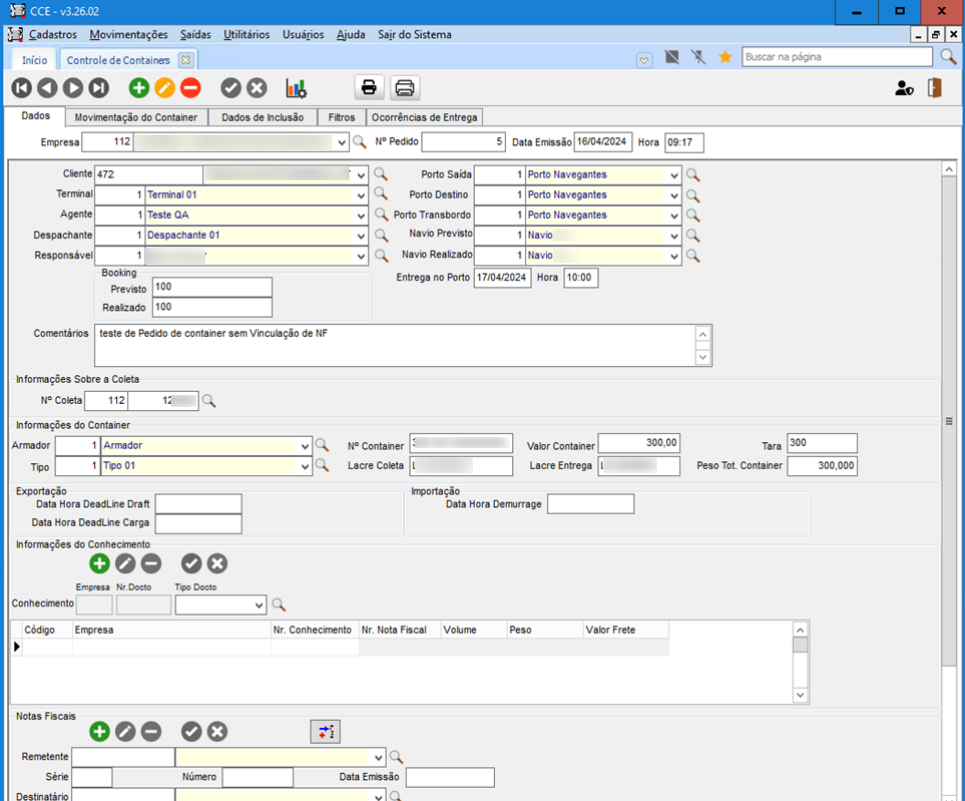Open the chart report settings icon
Image resolution: width=965 pixels, height=801 pixels.
coord(296,88)
